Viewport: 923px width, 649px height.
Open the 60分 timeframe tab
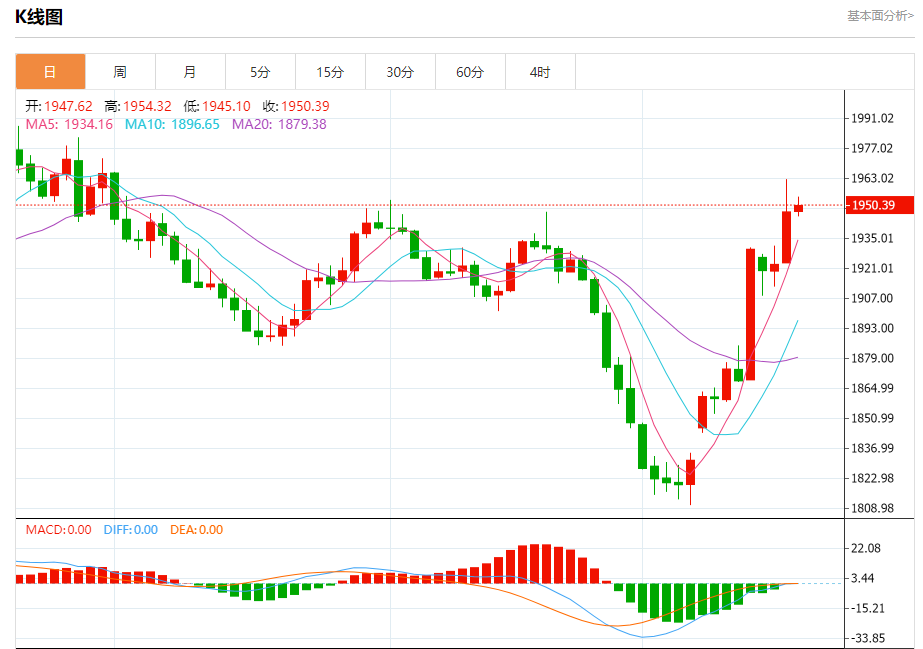pyautogui.click(x=470, y=72)
